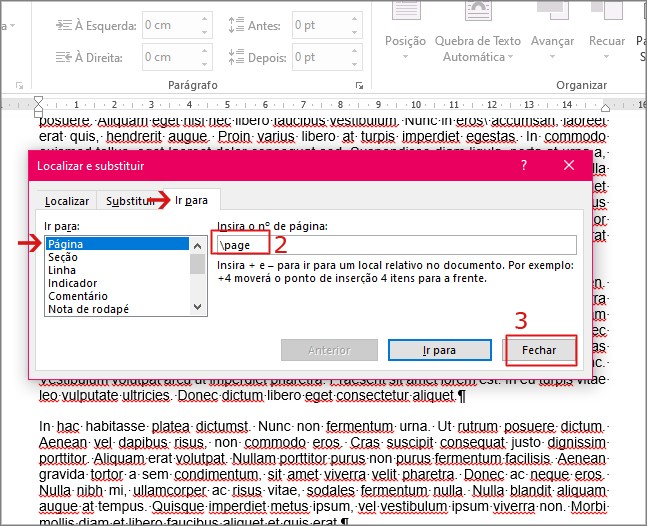Click the left indent ruler box marker
The height and width of the screenshot is (526, 647).
(38, 114)
